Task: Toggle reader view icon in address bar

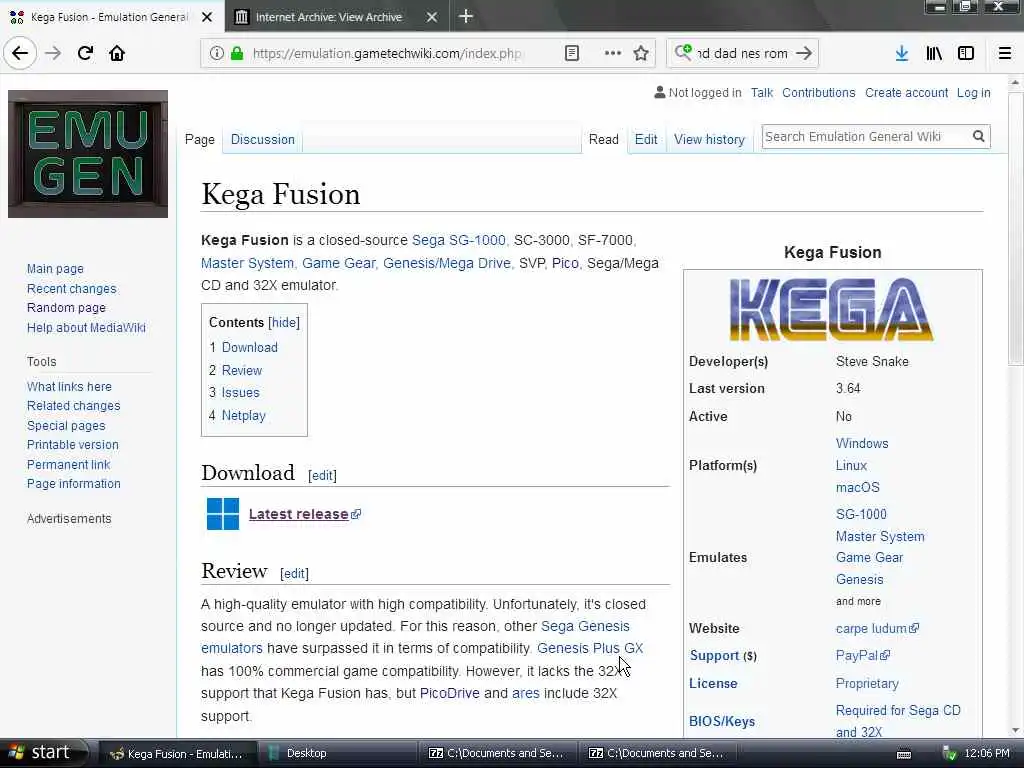Action: tap(571, 53)
